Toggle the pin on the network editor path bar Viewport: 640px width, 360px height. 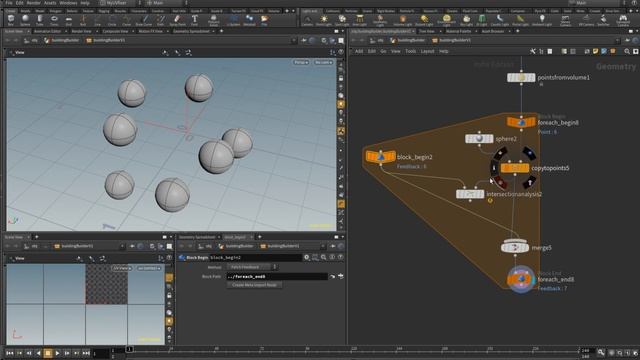627,40
